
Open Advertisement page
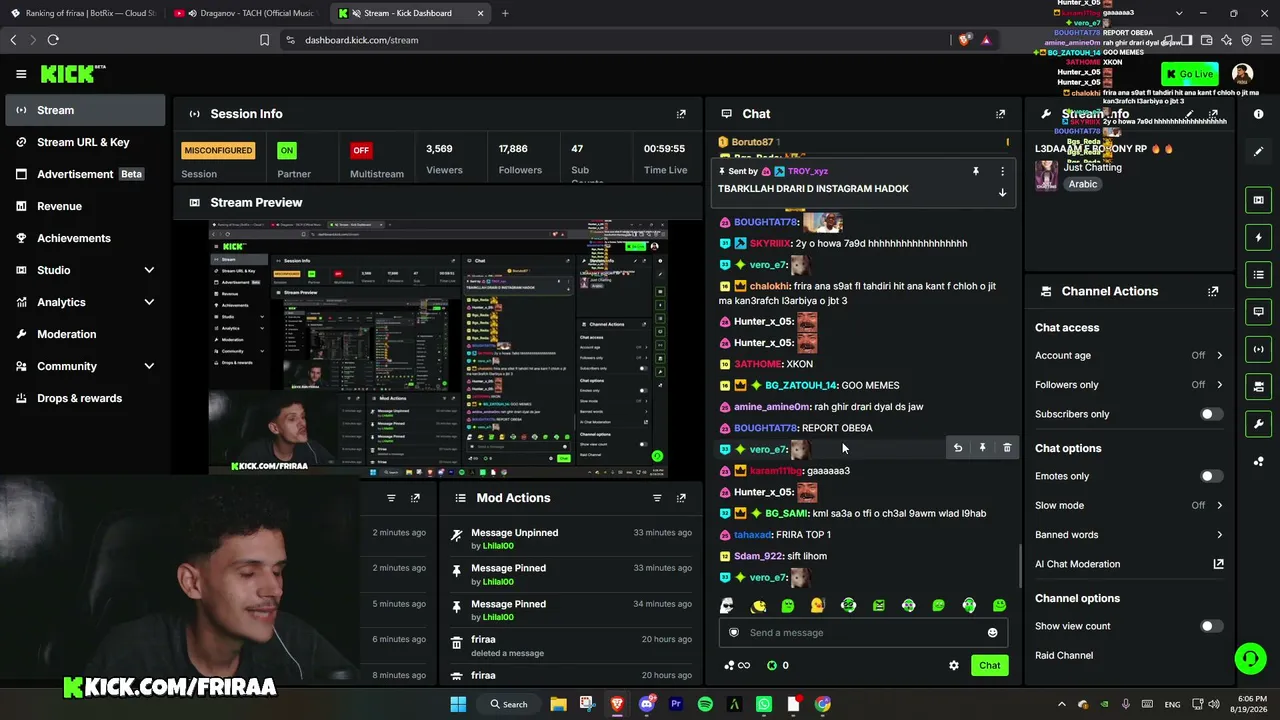pos(84,174)
